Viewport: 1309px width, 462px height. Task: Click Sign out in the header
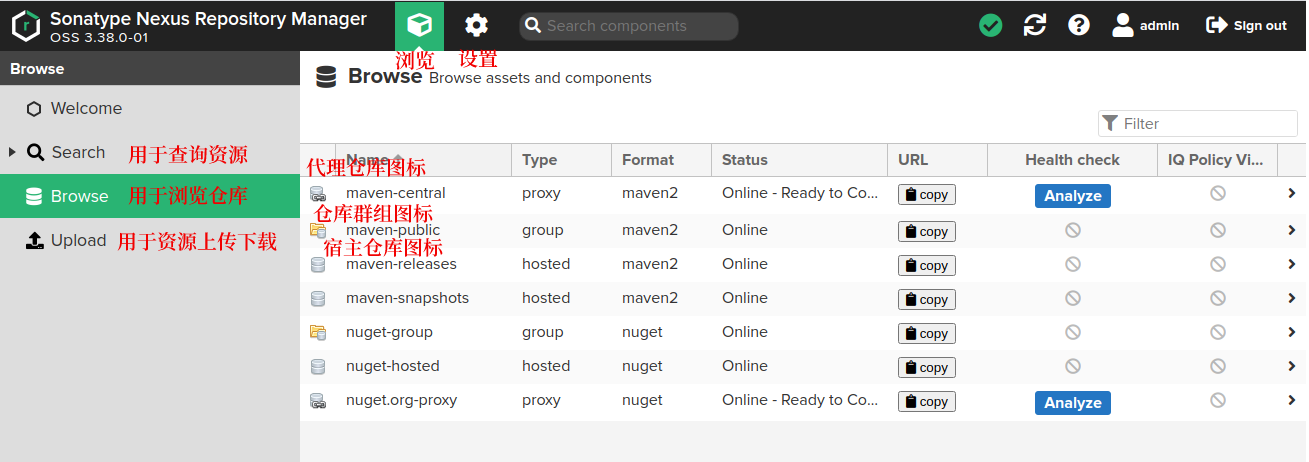1246,26
